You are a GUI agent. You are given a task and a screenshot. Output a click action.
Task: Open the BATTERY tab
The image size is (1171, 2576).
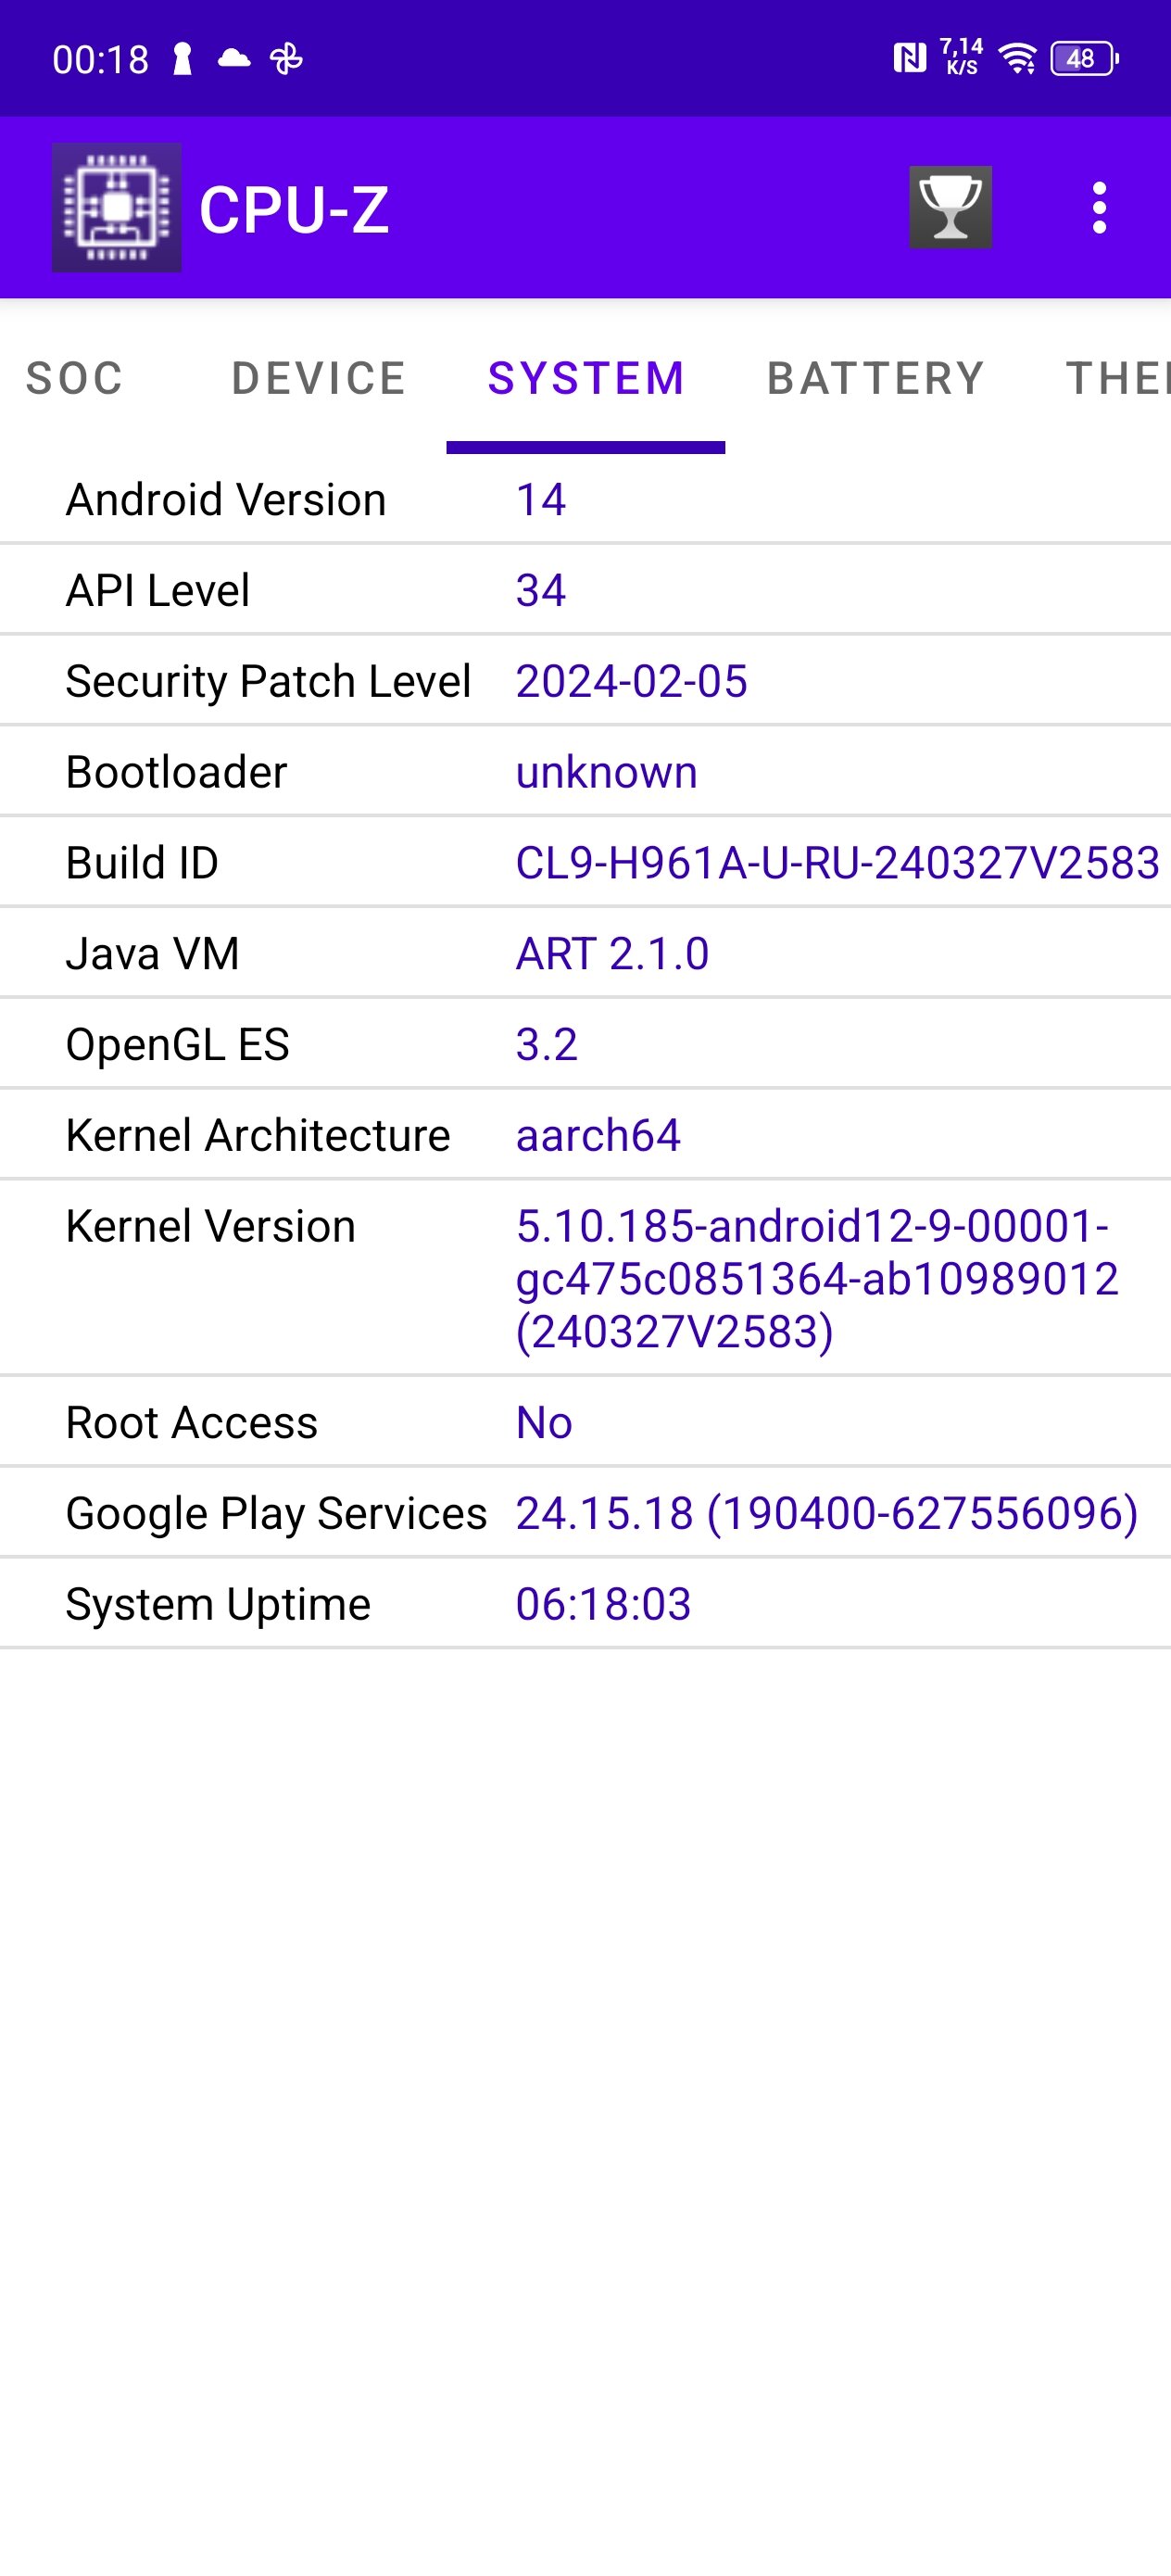(875, 379)
